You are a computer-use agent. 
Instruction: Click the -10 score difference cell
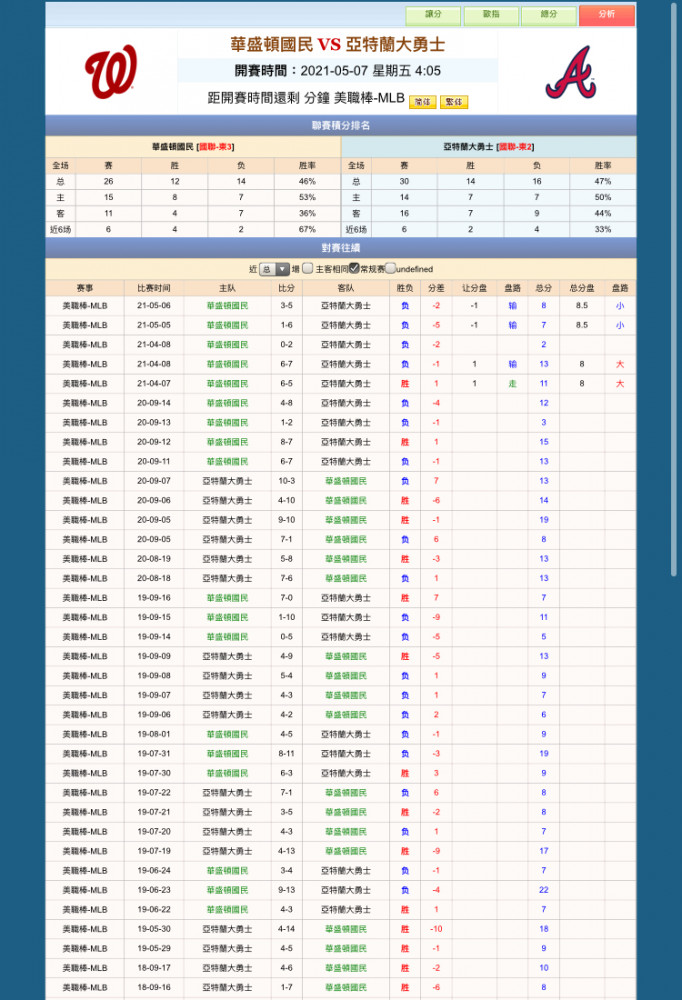coord(436,929)
